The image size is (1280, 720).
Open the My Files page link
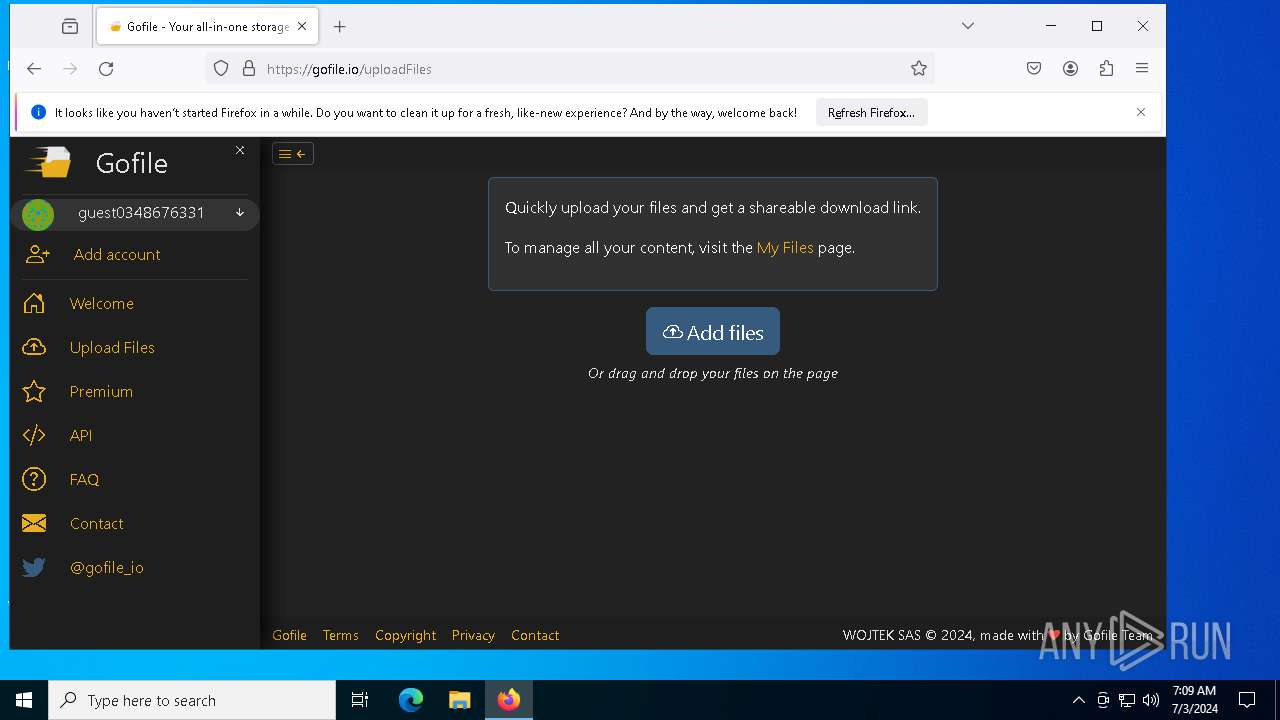point(785,248)
